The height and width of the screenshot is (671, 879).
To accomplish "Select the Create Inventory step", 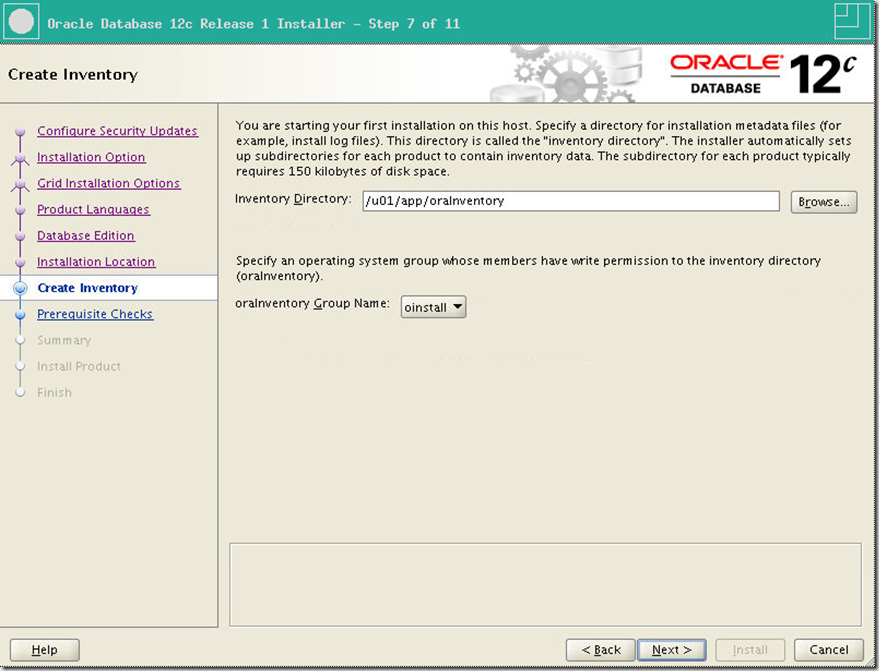I will point(87,288).
